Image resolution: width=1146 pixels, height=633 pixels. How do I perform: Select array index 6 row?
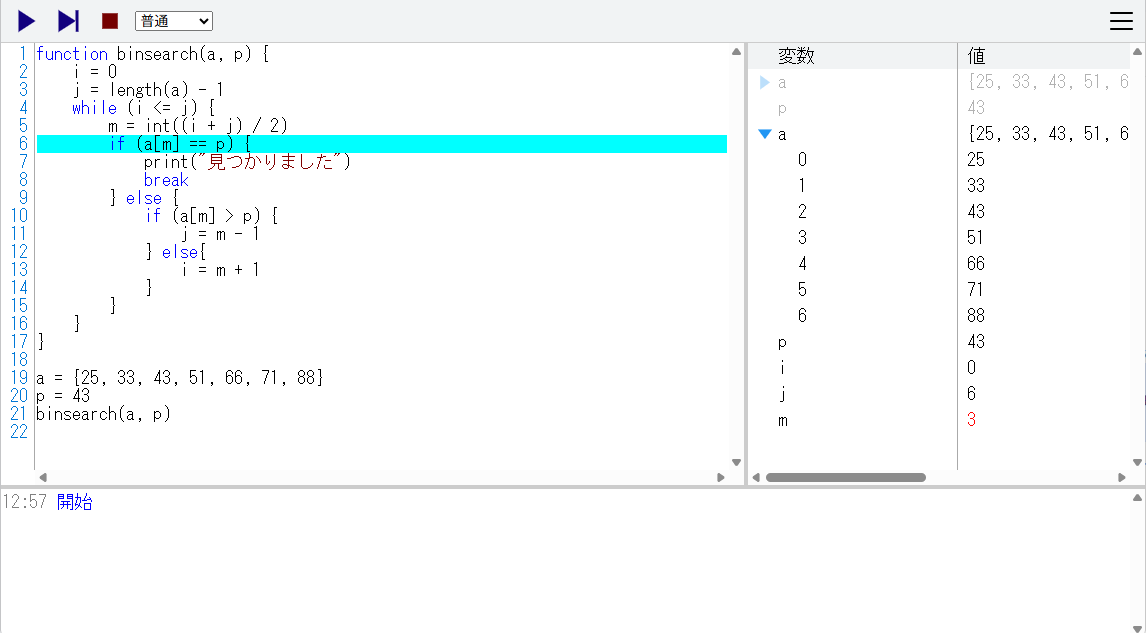[802, 316]
